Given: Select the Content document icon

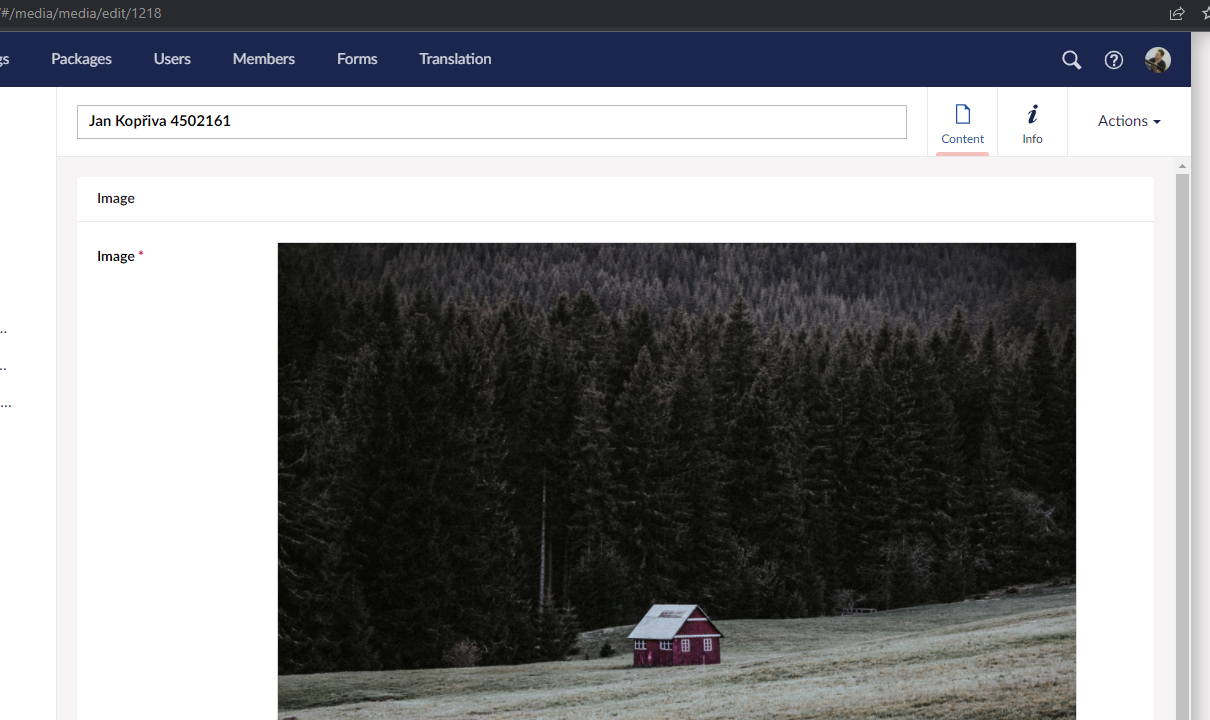Looking at the screenshot, I should (962, 115).
